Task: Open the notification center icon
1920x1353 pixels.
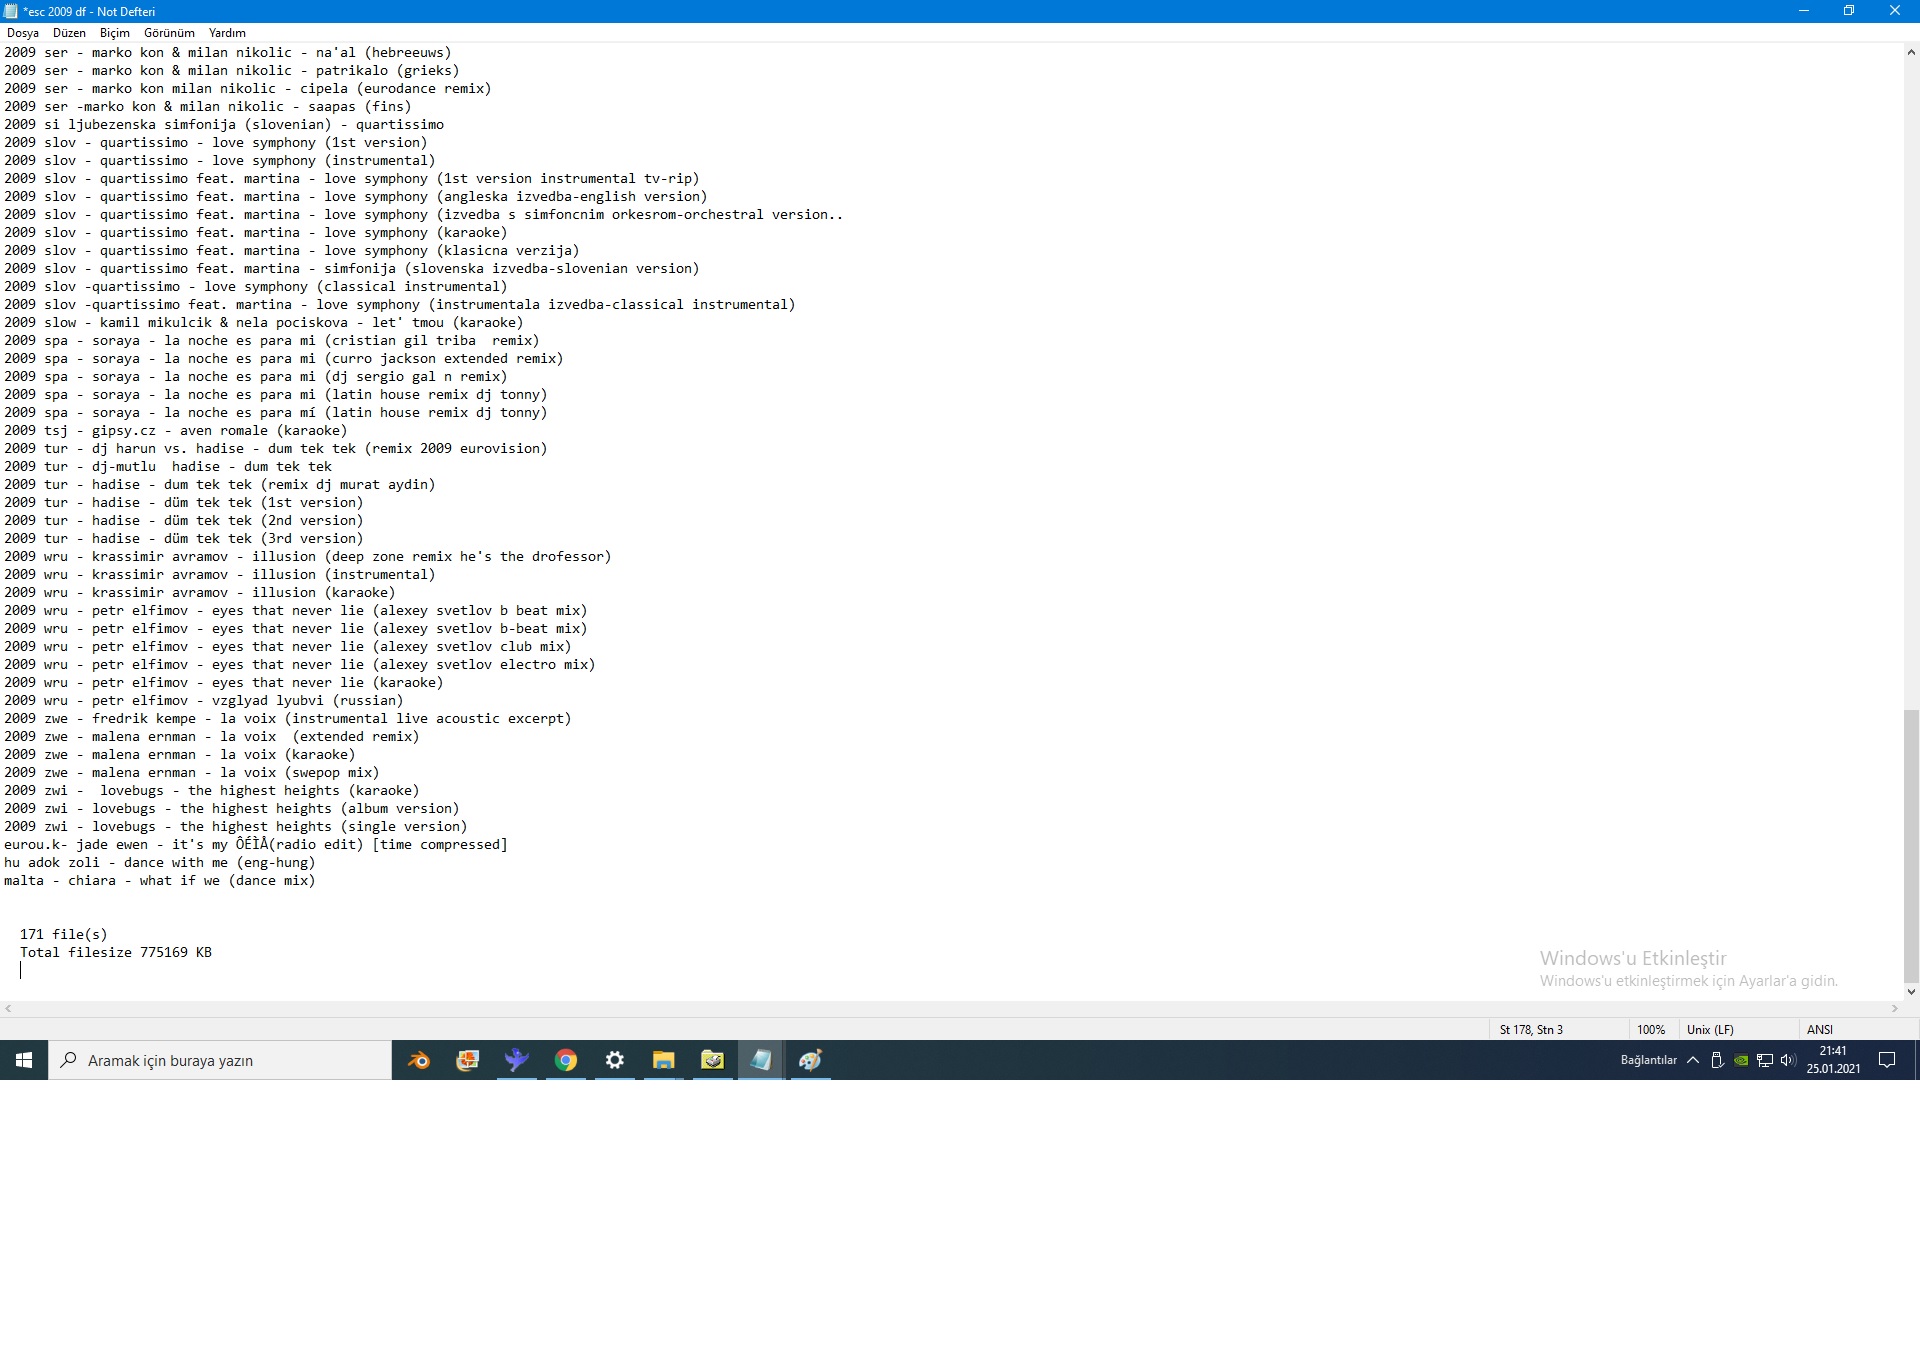Action: [x=1887, y=1060]
